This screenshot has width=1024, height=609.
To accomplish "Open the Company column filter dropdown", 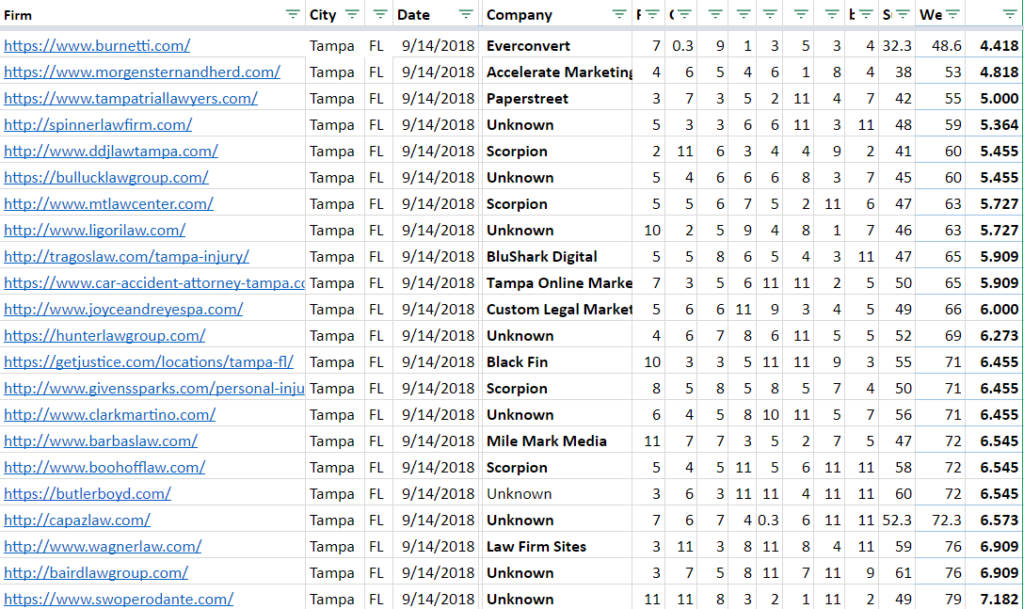I will (x=619, y=14).
